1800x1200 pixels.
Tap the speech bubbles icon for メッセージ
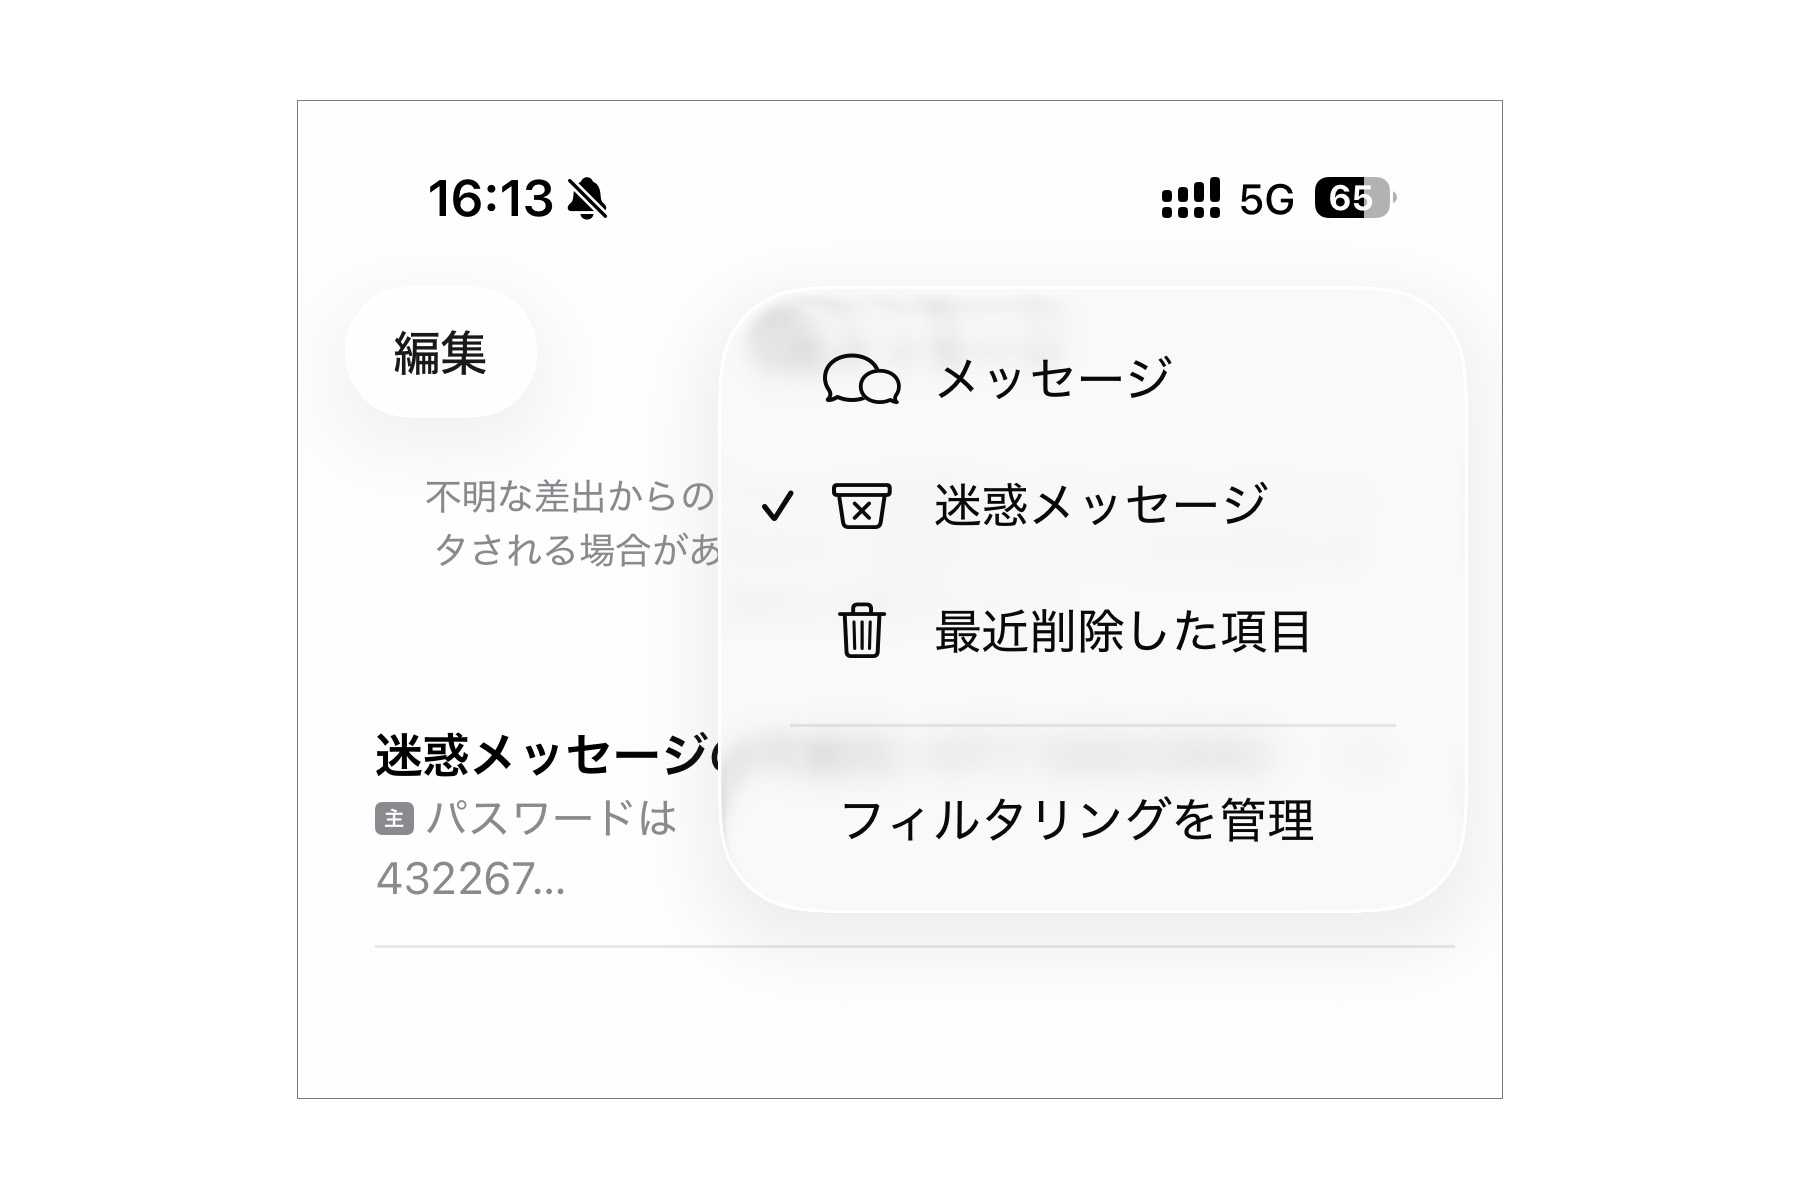tap(861, 379)
